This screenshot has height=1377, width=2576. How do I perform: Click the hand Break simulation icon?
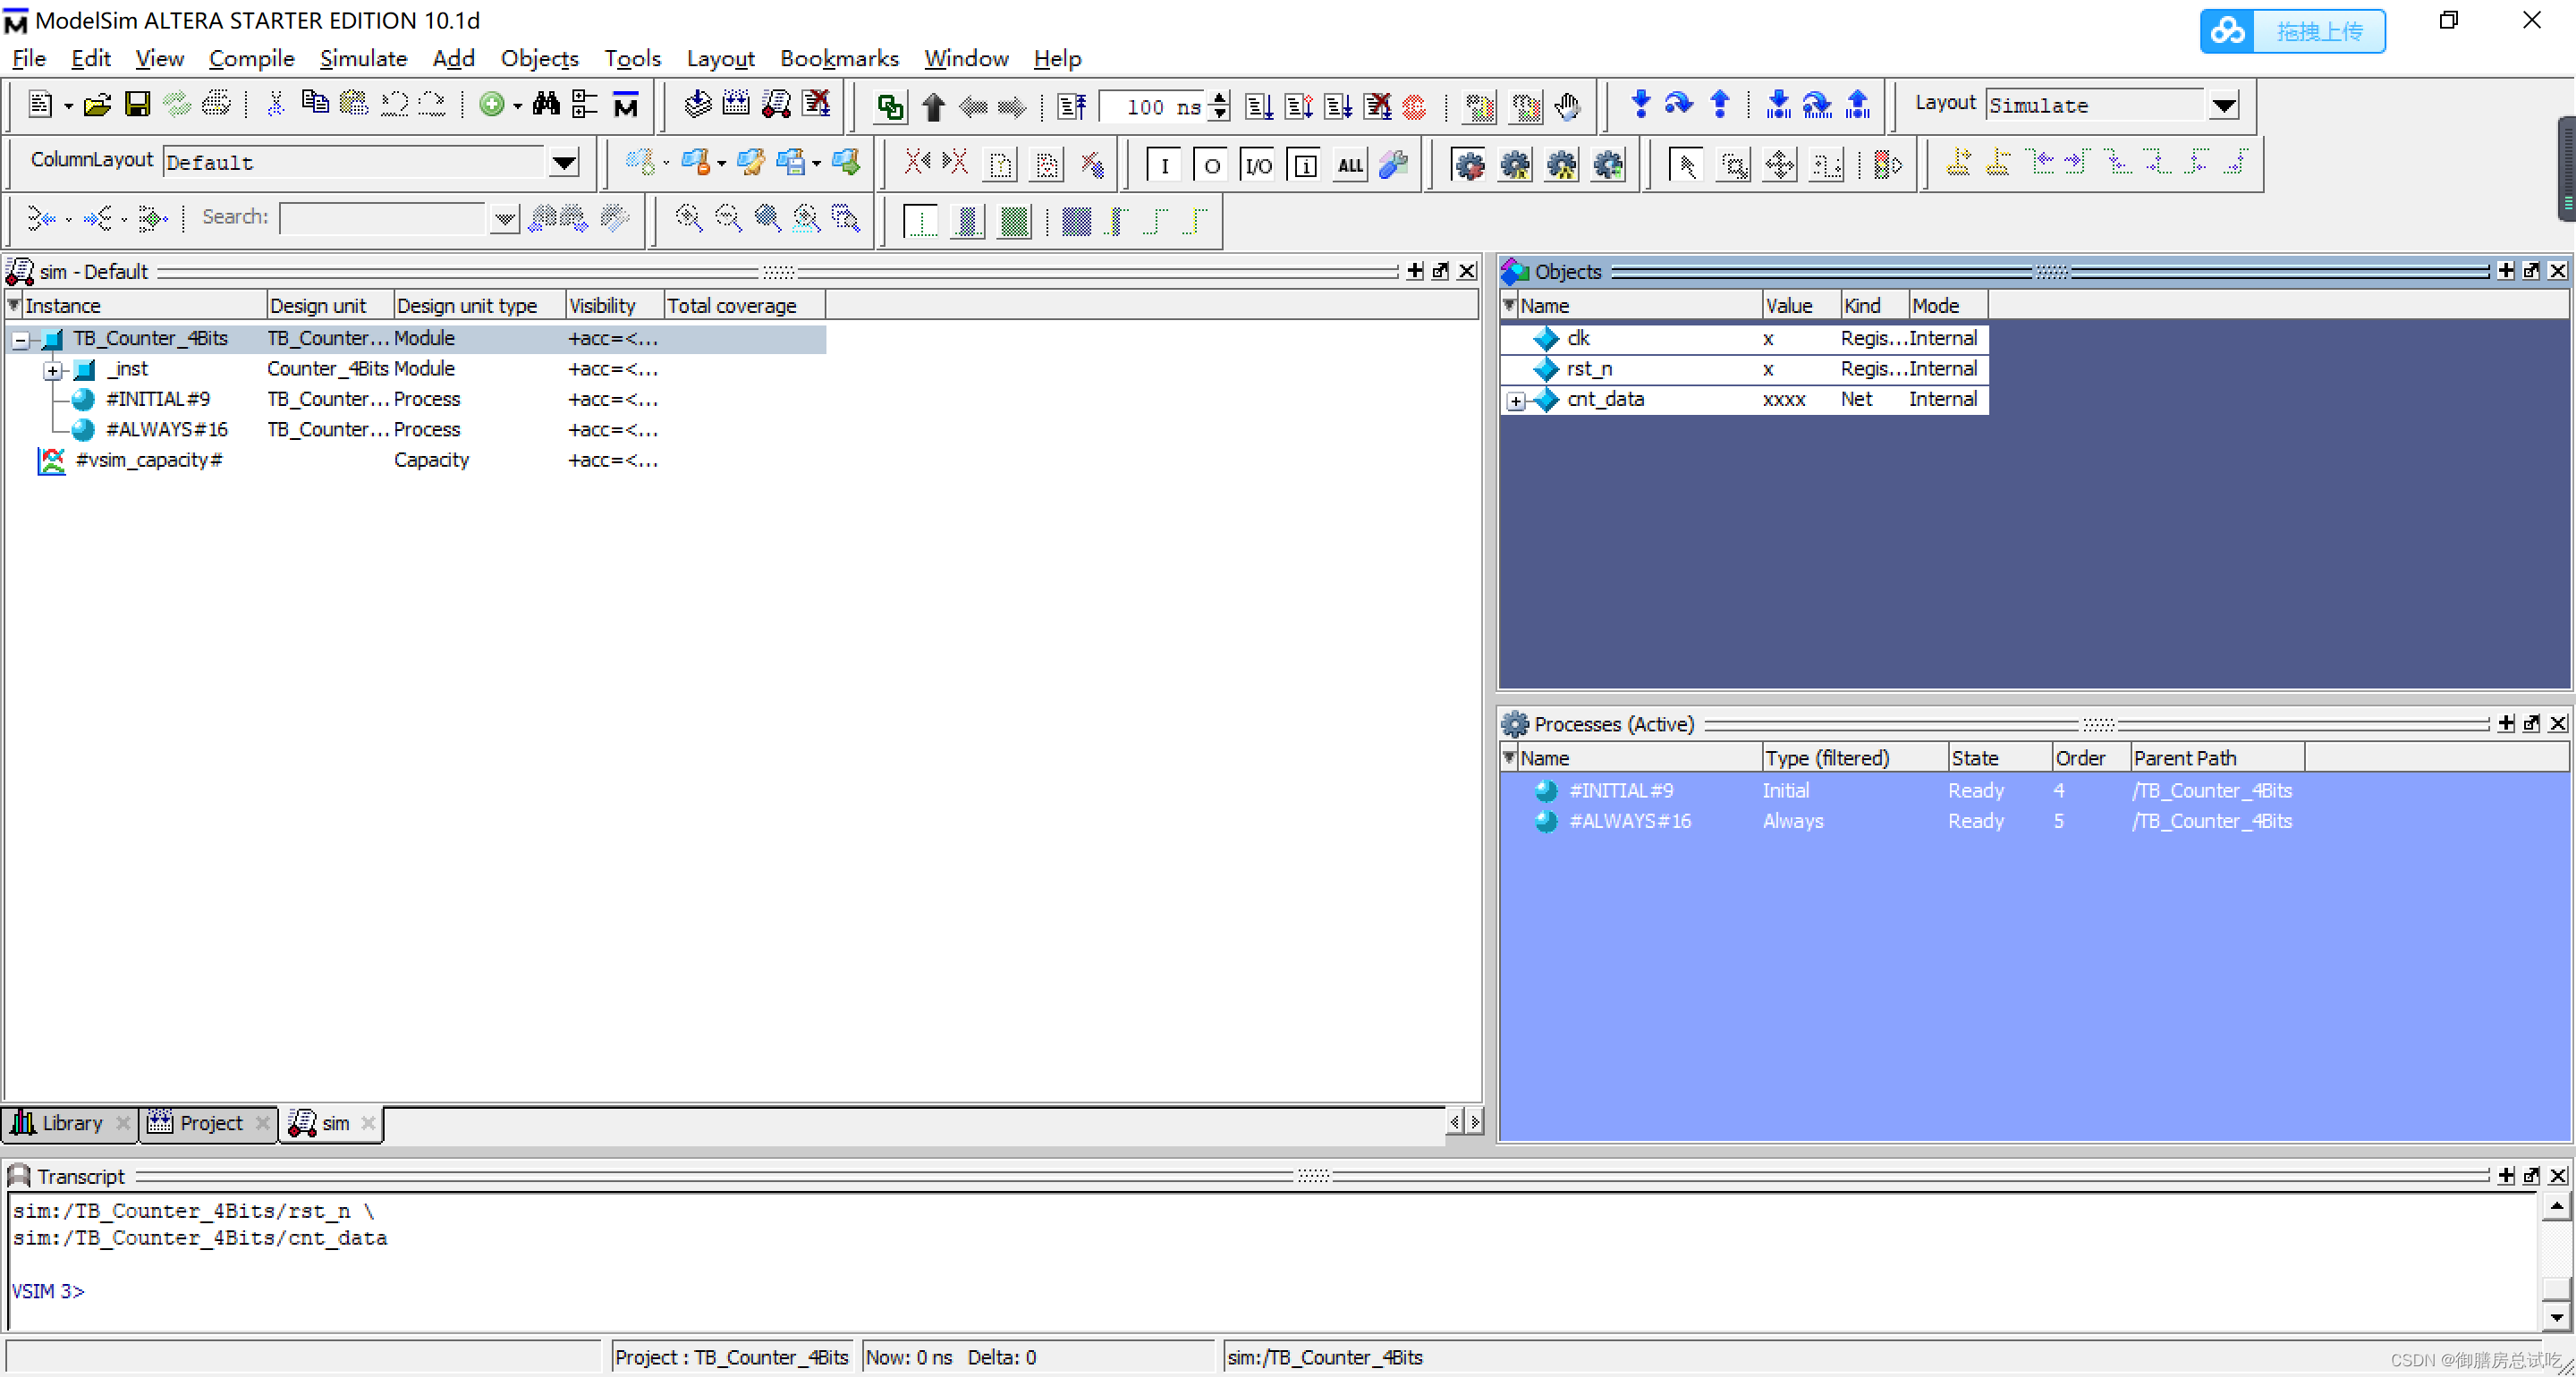[1567, 106]
